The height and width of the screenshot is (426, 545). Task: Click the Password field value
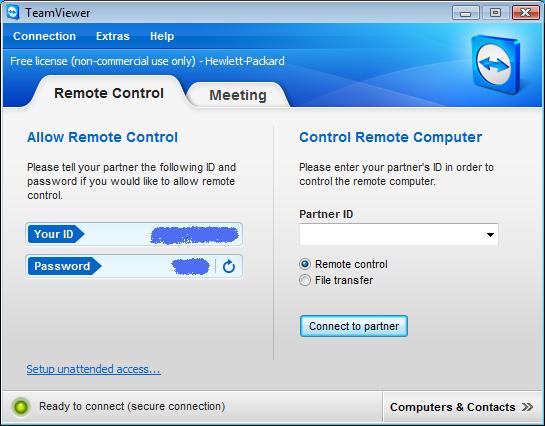click(190, 267)
